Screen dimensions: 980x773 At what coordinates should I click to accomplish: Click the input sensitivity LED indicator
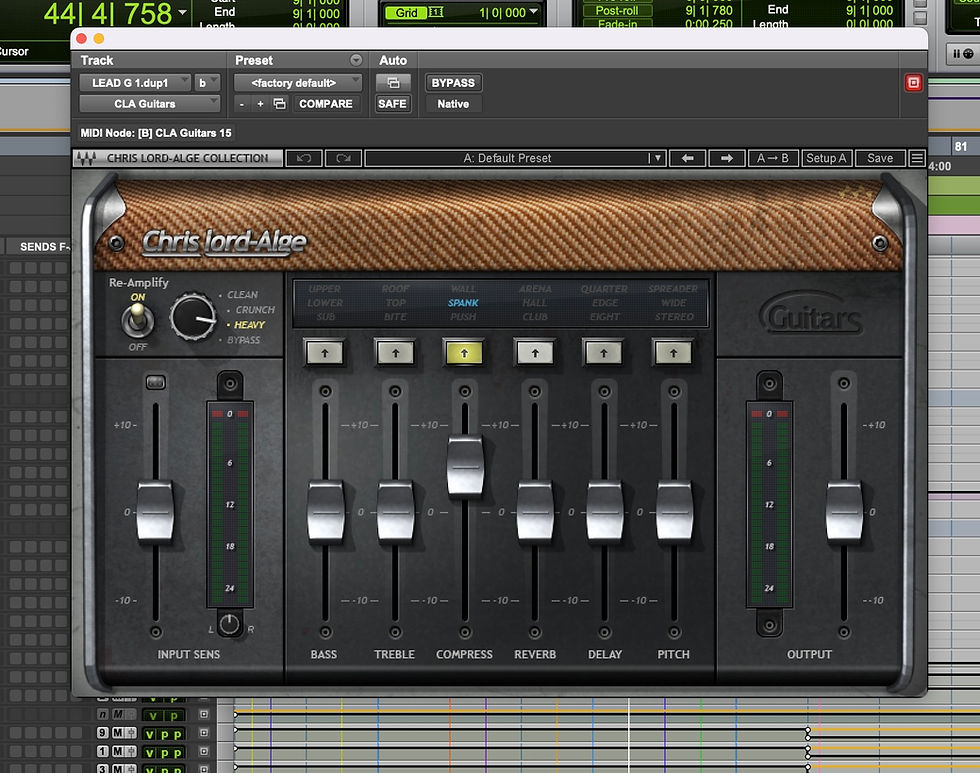coord(156,382)
